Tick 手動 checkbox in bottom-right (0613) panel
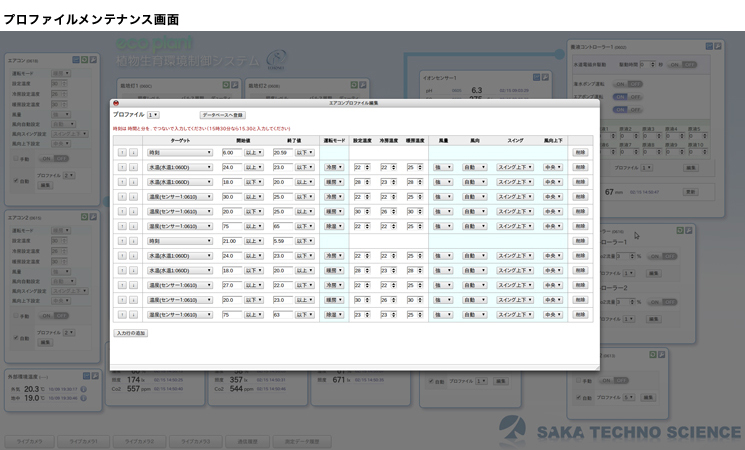This screenshot has height=450, width=745. (579, 380)
